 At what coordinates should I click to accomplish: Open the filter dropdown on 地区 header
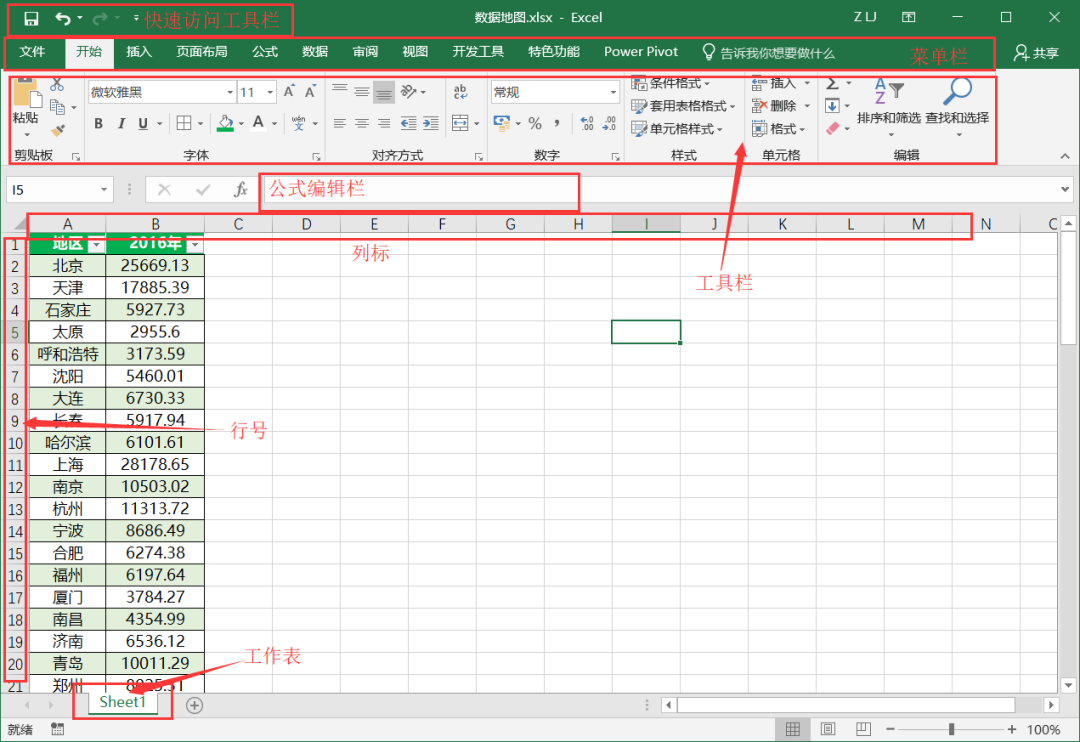click(96, 245)
